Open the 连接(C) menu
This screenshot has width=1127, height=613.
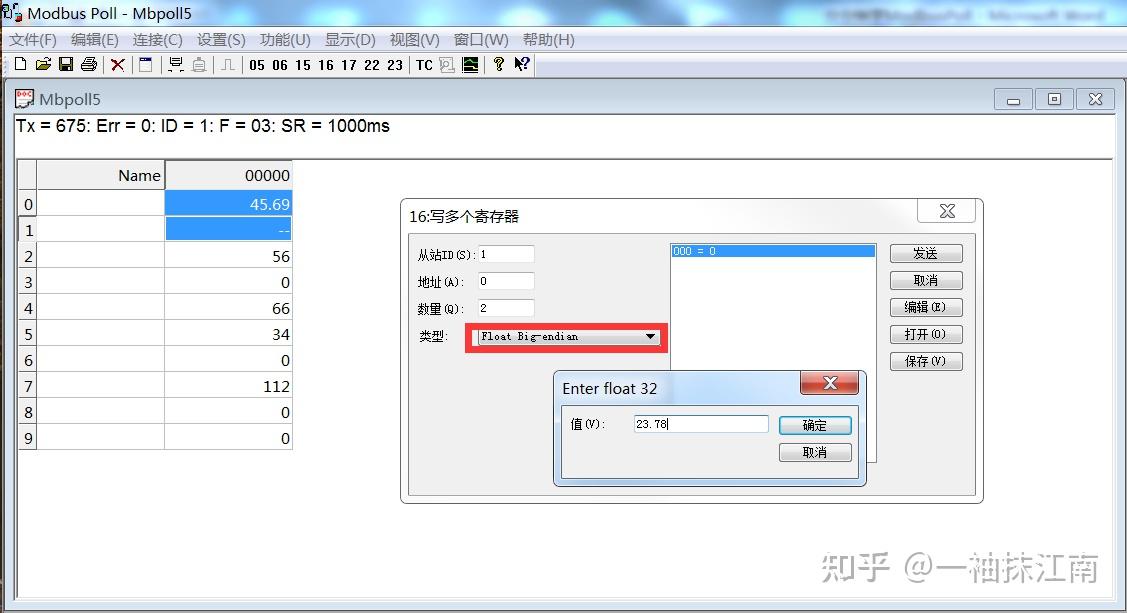click(156, 40)
